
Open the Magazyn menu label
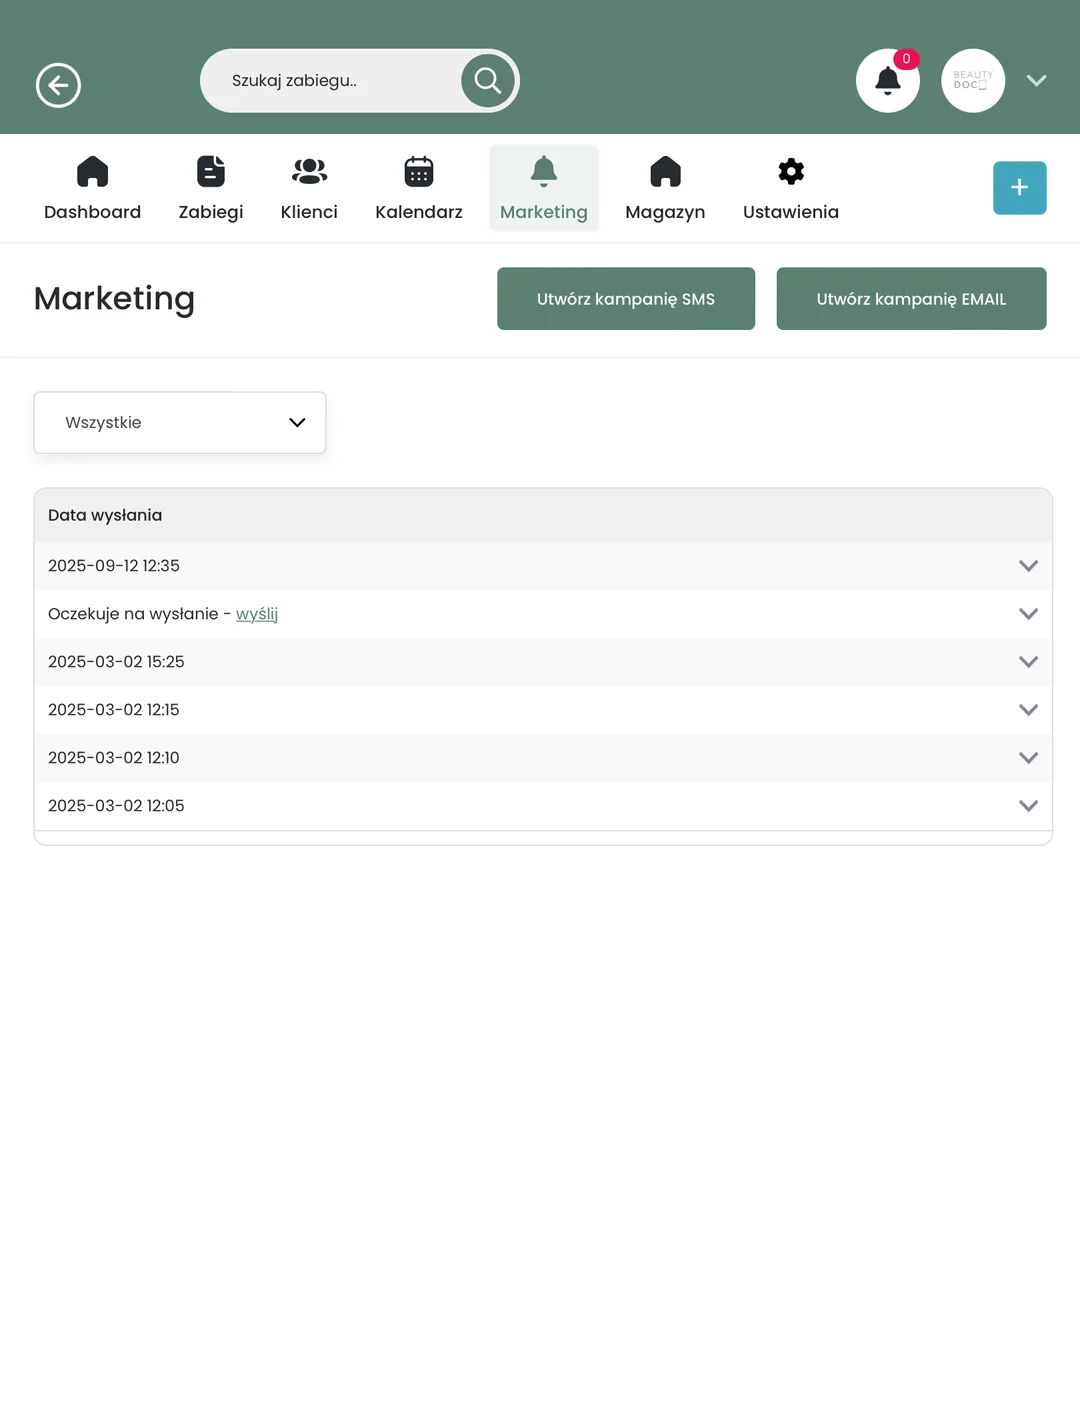[x=665, y=212]
